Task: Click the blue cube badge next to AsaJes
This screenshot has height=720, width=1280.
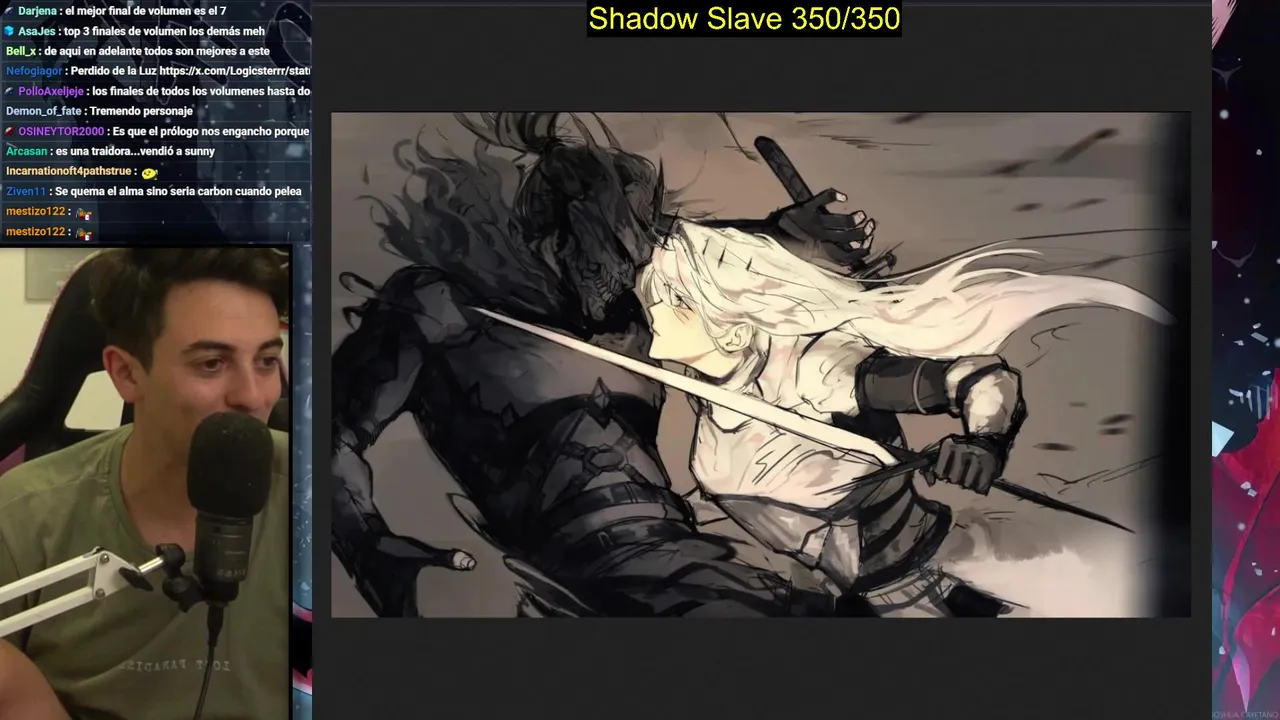Action: coord(10,31)
